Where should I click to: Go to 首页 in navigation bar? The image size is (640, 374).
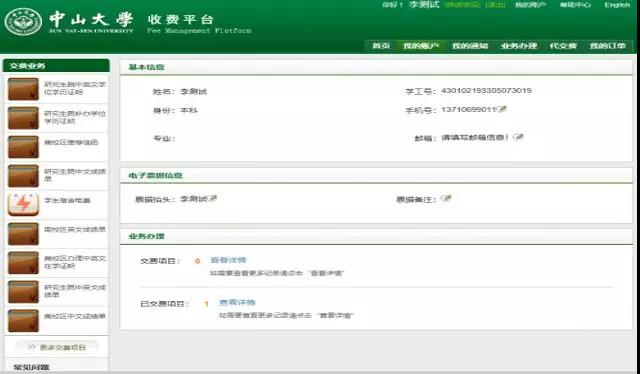tap(381, 46)
